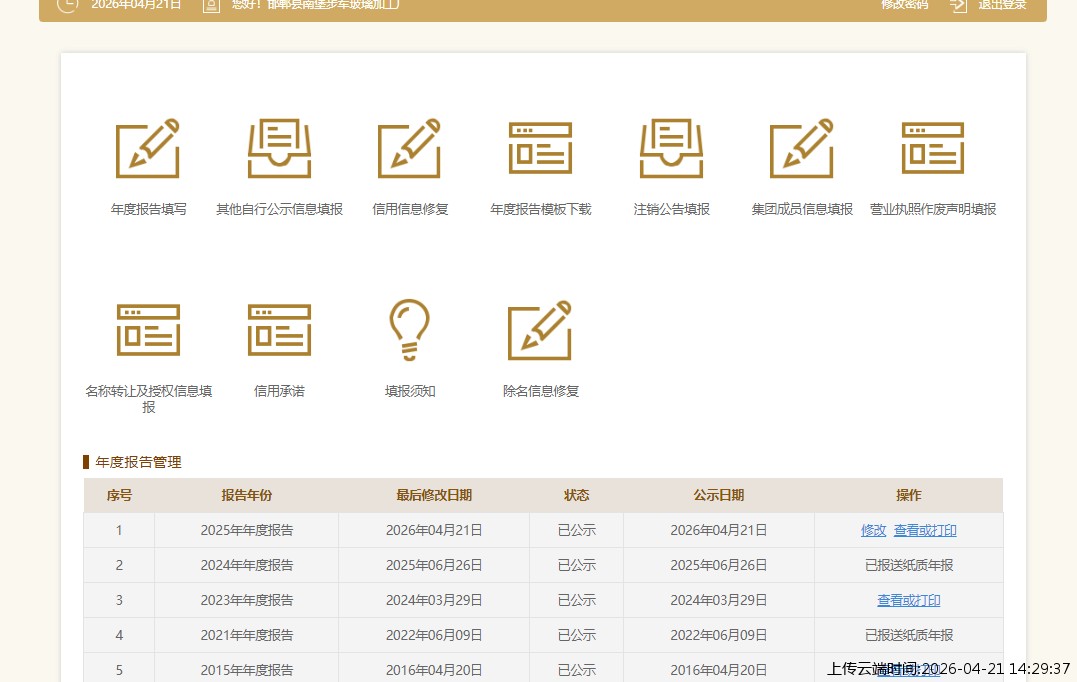Image resolution: width=1077 pixels, height=682 pixels.
Task: Click the 信用承诺 icon
Action: (279, 330)
